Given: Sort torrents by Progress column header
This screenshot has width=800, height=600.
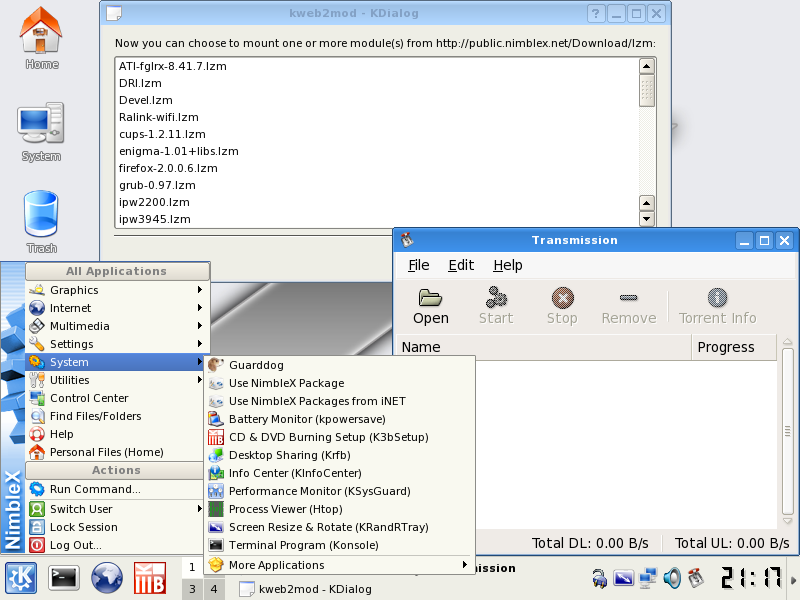Looking at the screenshot, I should (x=734, y=347).
